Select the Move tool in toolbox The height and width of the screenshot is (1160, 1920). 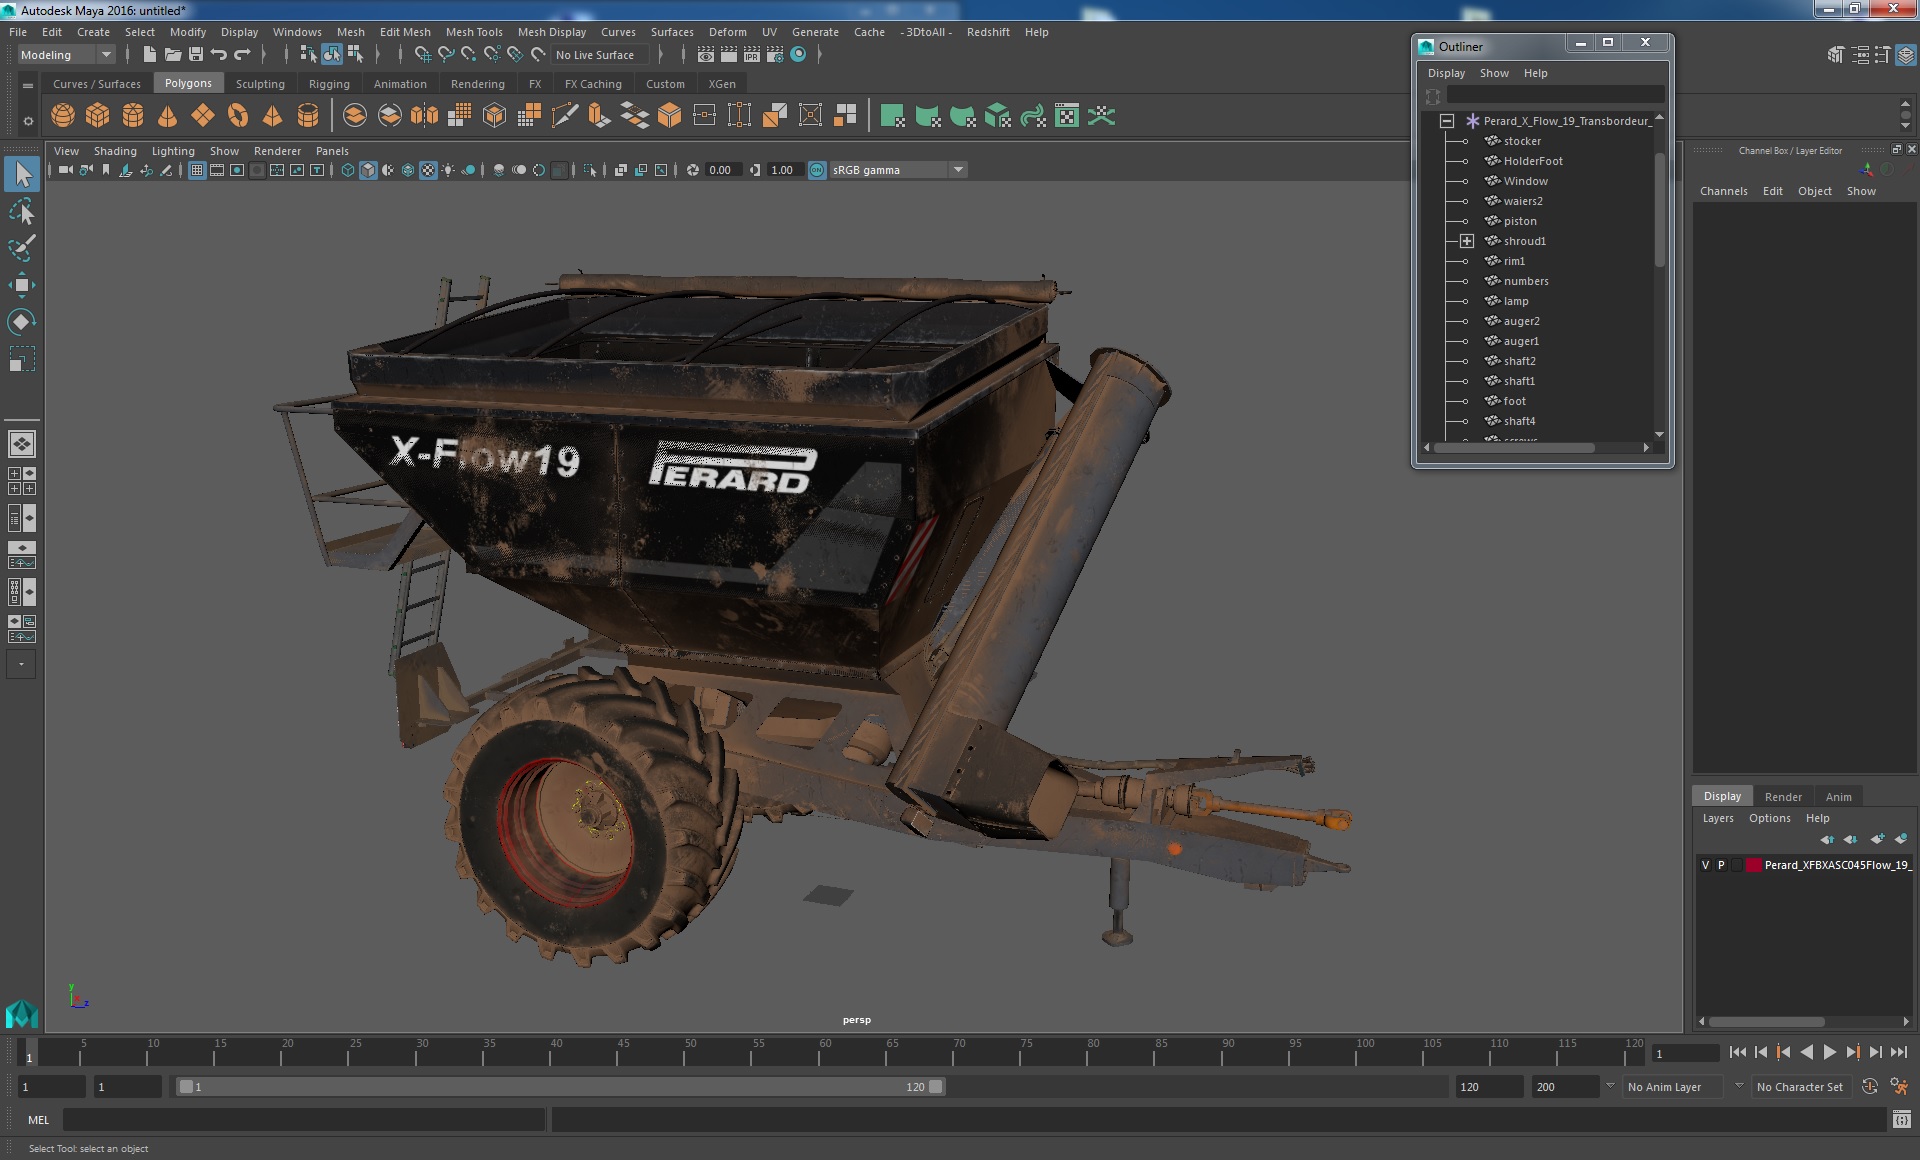tap(22, 285)
